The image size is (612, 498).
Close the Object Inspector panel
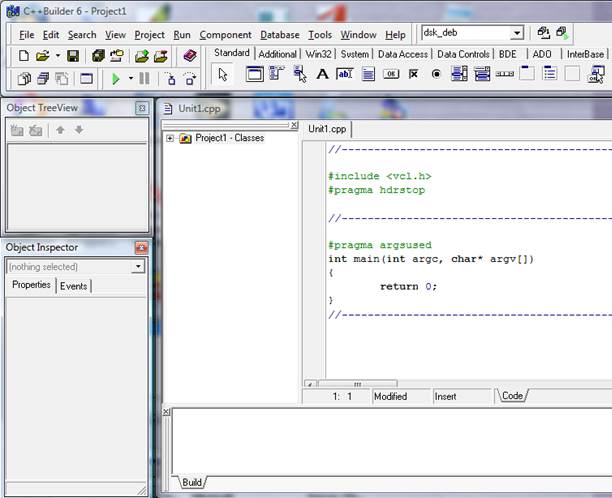(x=141, y=247)
